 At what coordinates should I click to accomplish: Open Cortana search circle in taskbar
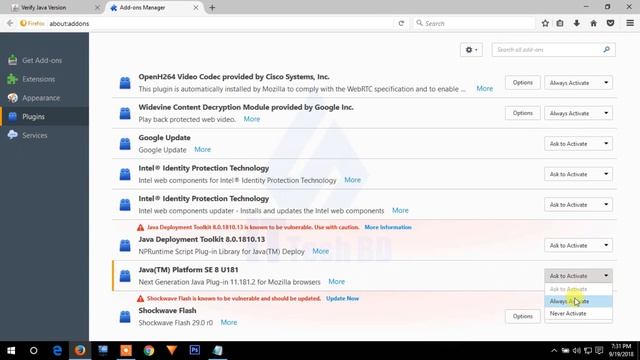tap(33, 351)
